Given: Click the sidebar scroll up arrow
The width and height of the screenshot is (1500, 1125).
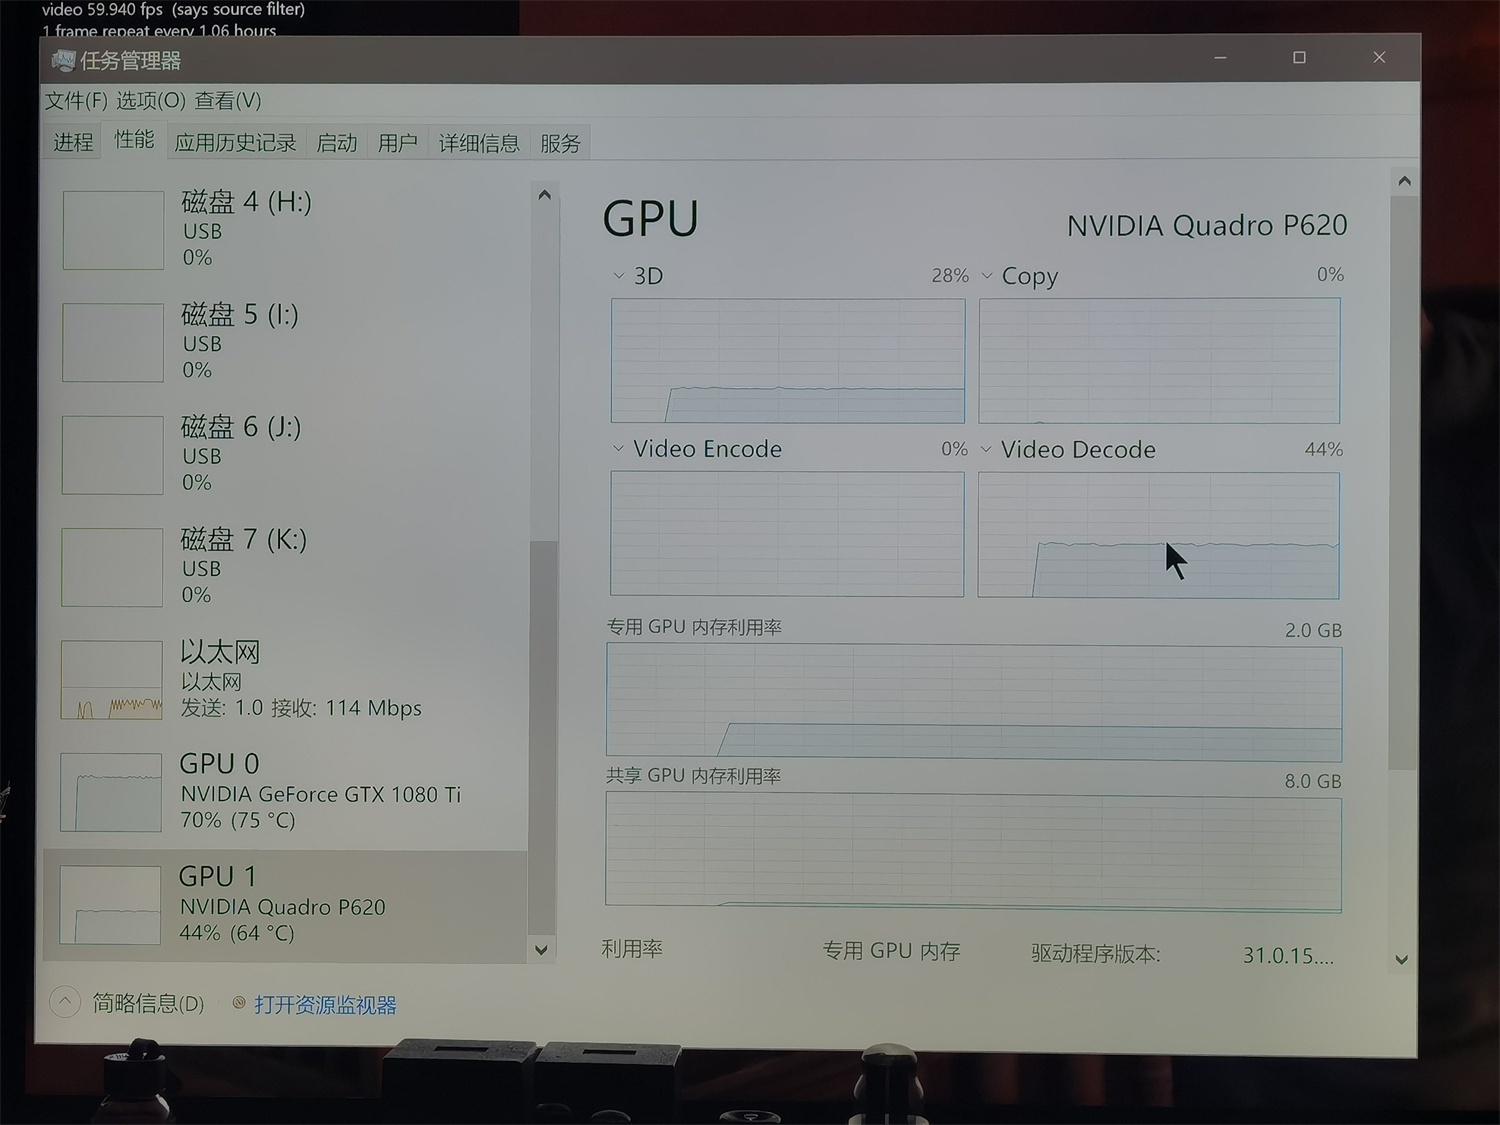Looking at the screenshot, I should (x=544, y=195).
